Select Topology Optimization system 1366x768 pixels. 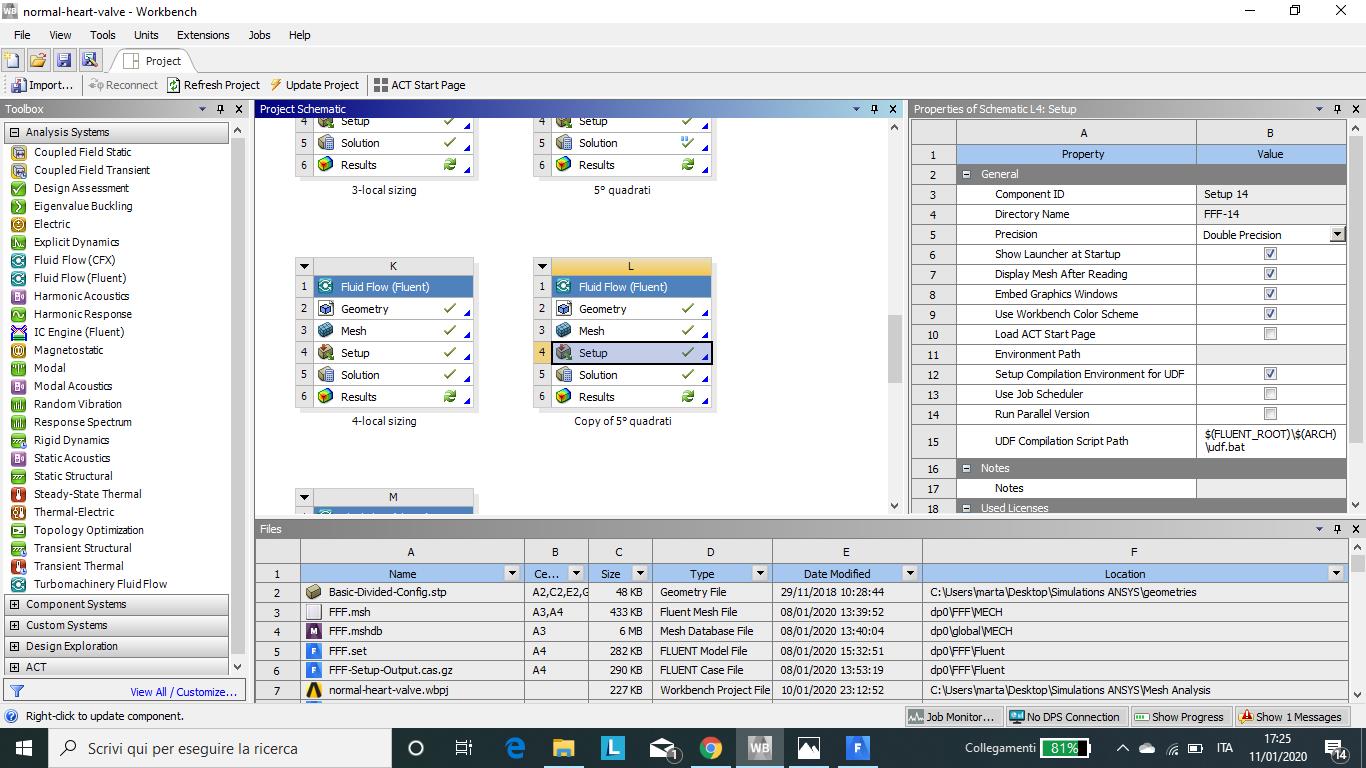(89, 530)
